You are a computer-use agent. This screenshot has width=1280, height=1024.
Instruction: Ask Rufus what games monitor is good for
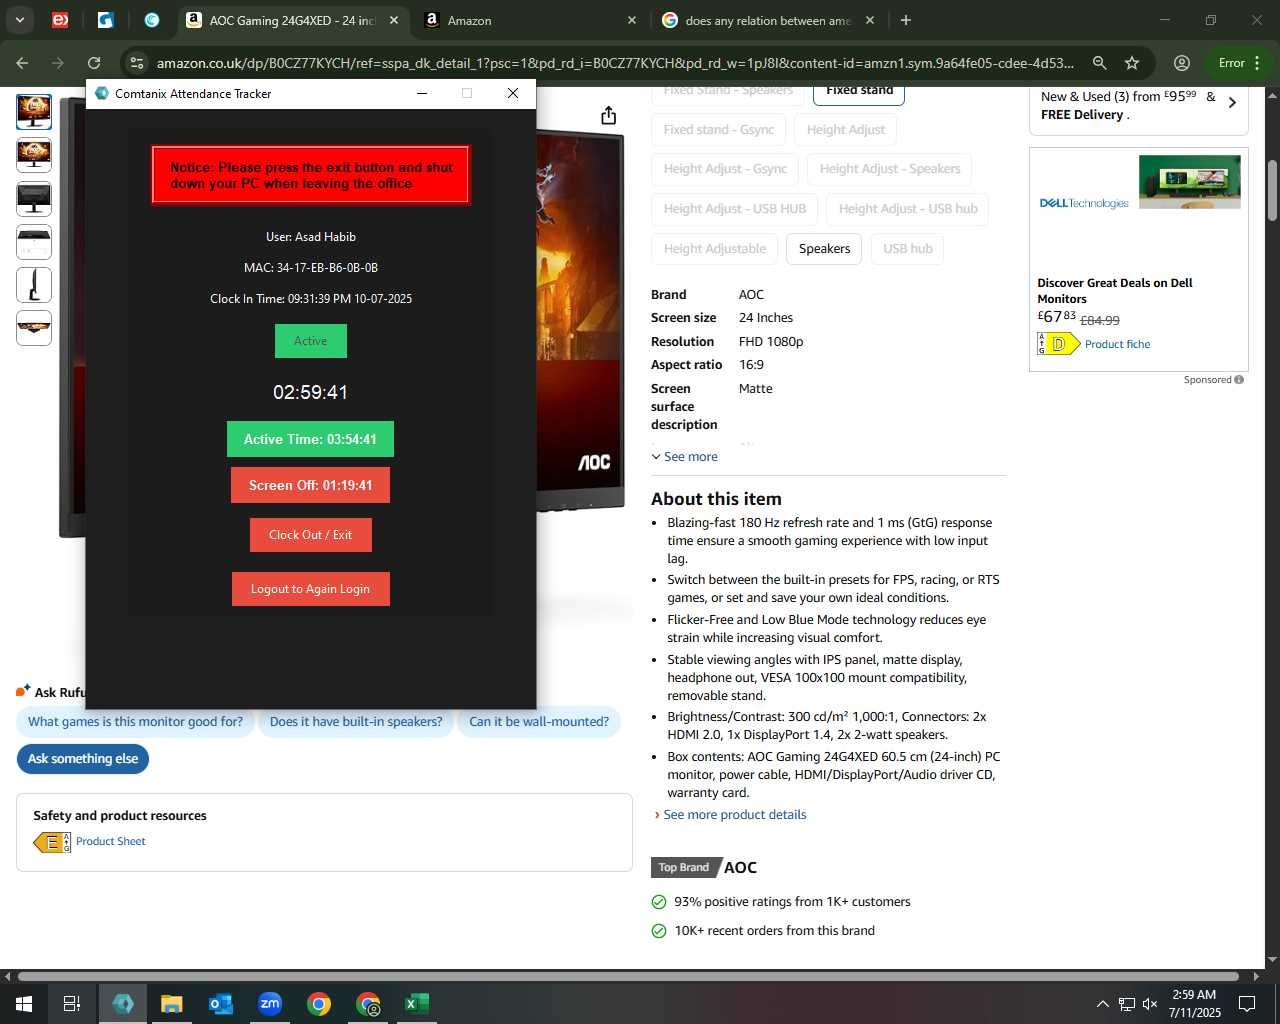click(x=136, y=722)
